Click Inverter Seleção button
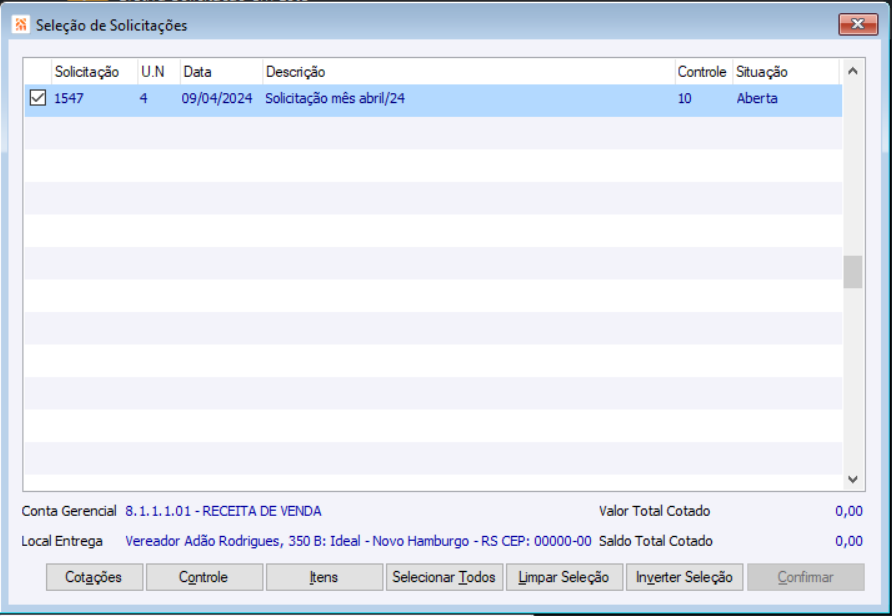Image resolution: width=892 pixels, height=616 pixels. 684,577
